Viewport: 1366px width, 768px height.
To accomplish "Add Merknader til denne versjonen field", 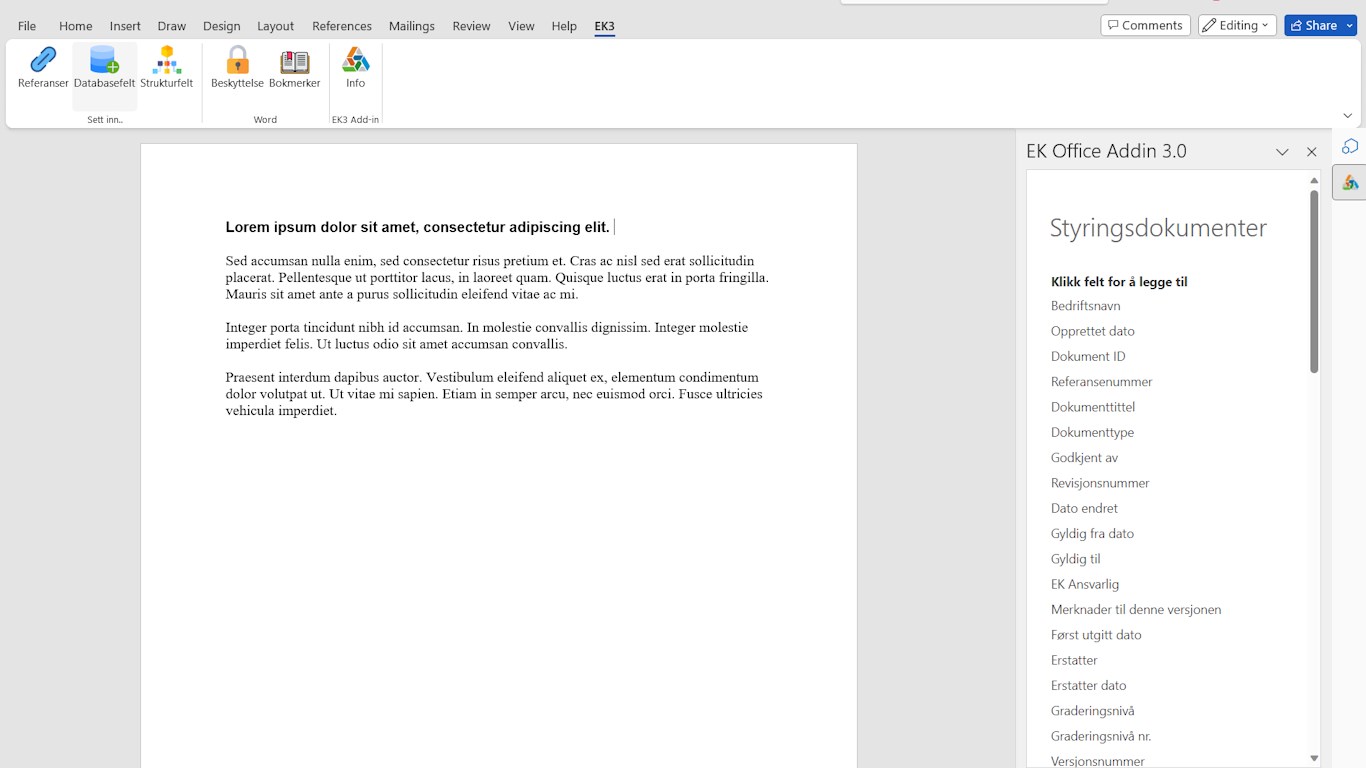I will (1136, 609).
